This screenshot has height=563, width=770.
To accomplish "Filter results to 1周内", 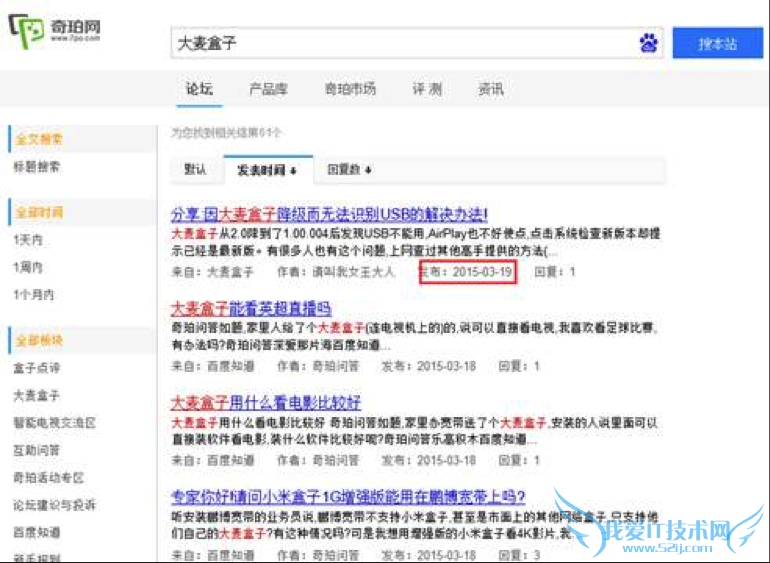I will [x=28, y=267].
